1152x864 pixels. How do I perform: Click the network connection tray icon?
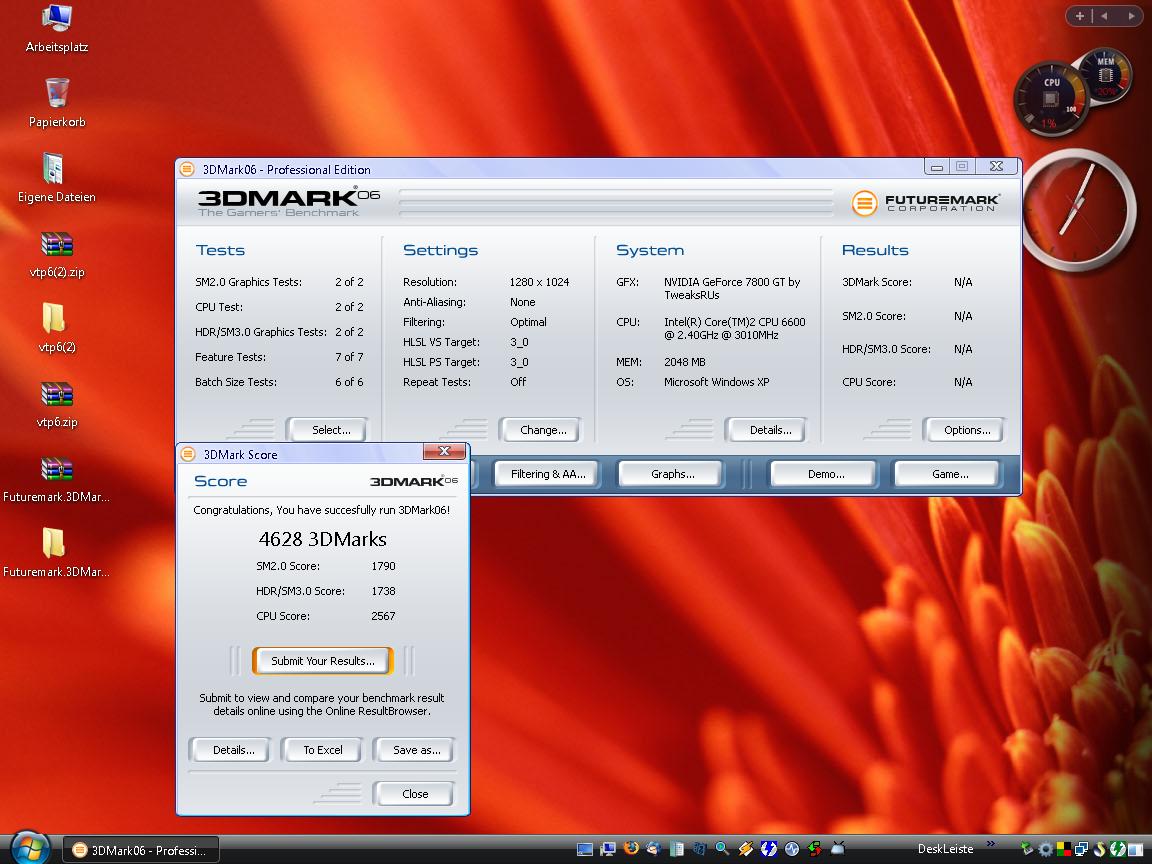coord(1081,849)
